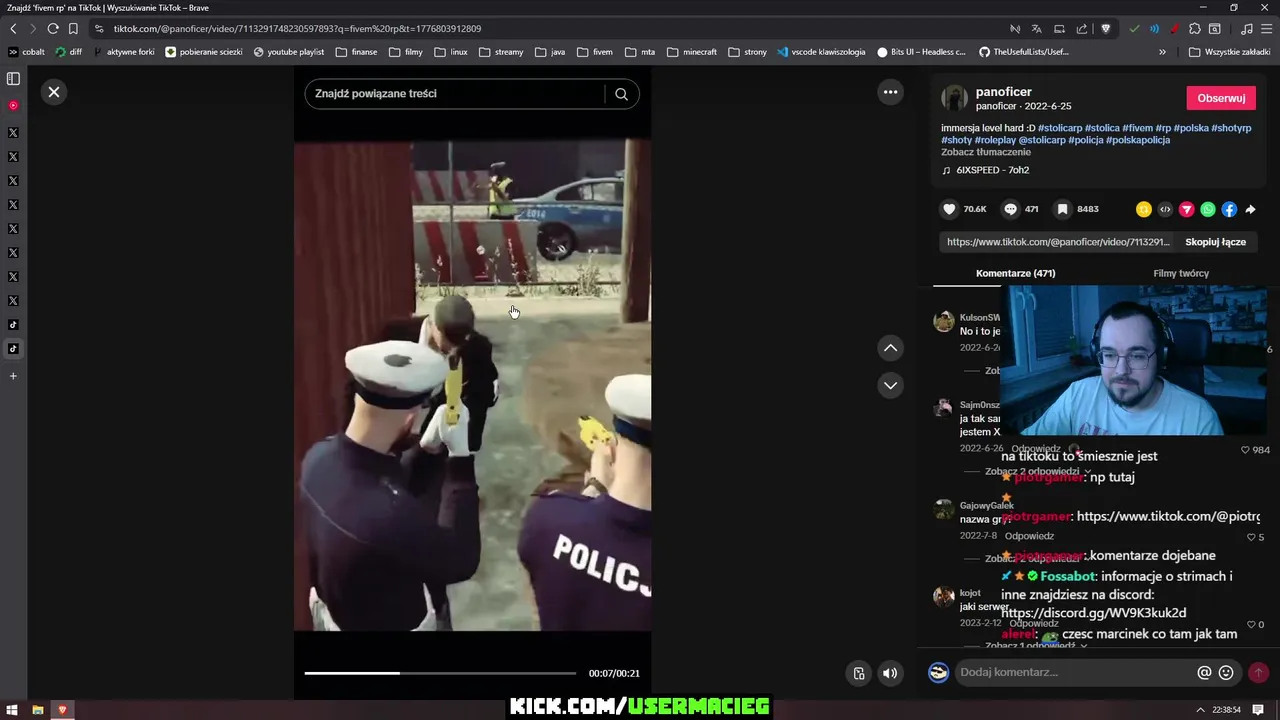1280x720 pixels.
Task: Open comments via speech bubble icon 471
Action: pos(1010,209)
